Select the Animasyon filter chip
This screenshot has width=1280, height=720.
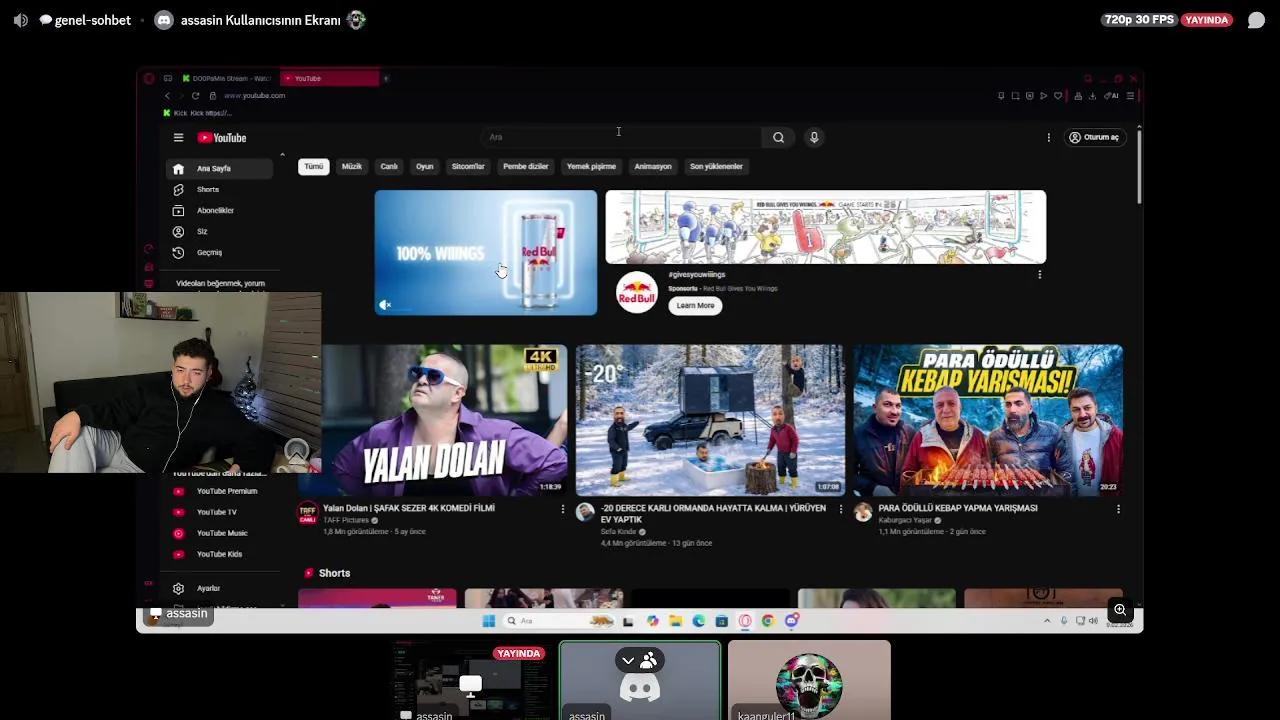point(653,166)
